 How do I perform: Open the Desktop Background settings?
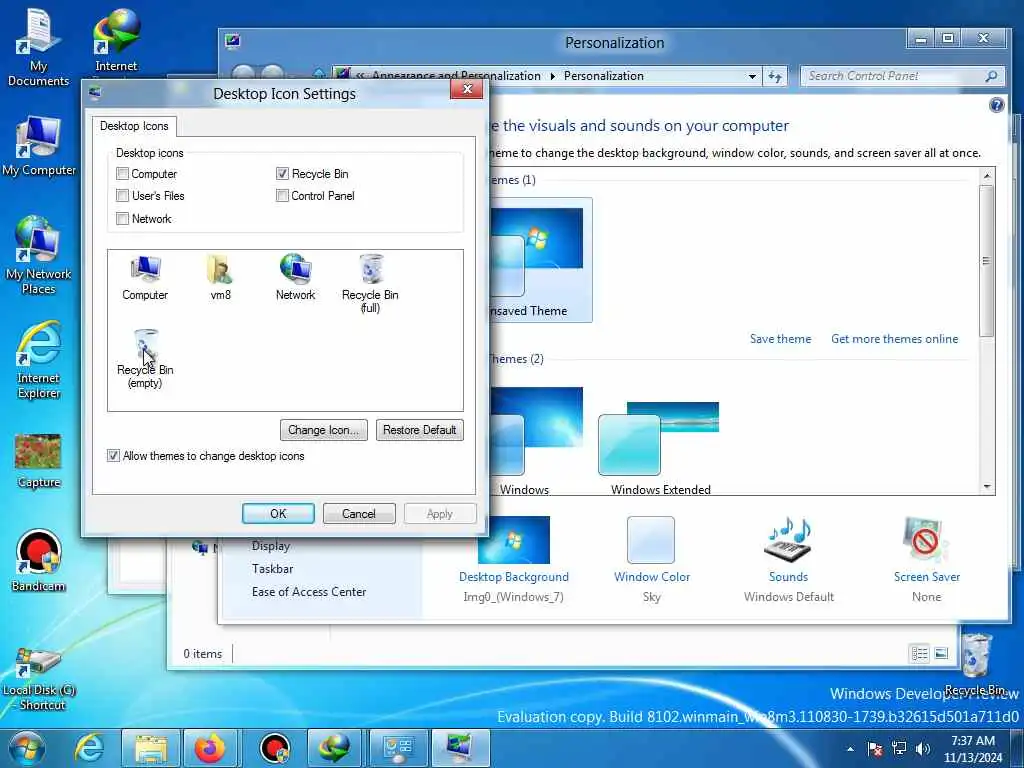(x=514, y=559)
